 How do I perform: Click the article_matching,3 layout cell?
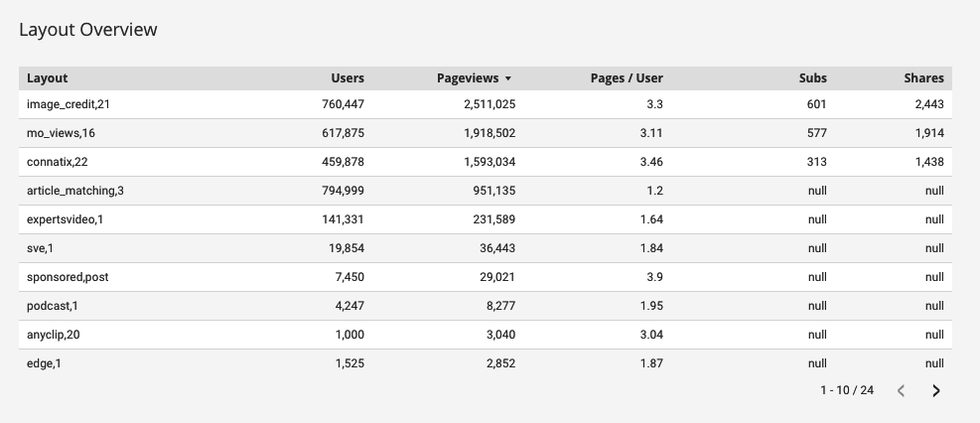click(x=75, y=191)
